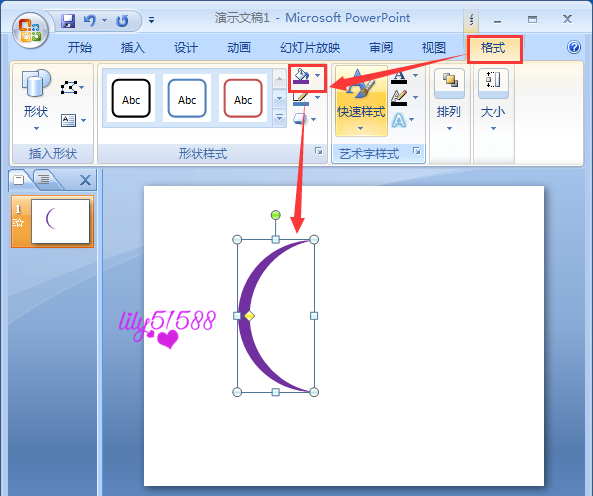The width and height of the screenshot is (593, 496).
Task: Open the 艺术字样式 dialog launcher
Action: point(417,151)
